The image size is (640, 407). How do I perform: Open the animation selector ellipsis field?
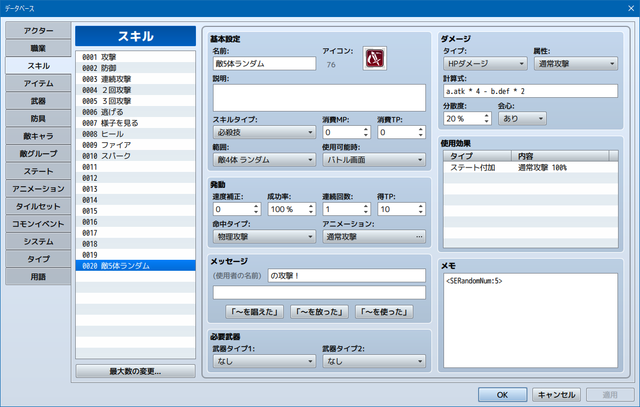pyautogui.click(x=374, y=237)
